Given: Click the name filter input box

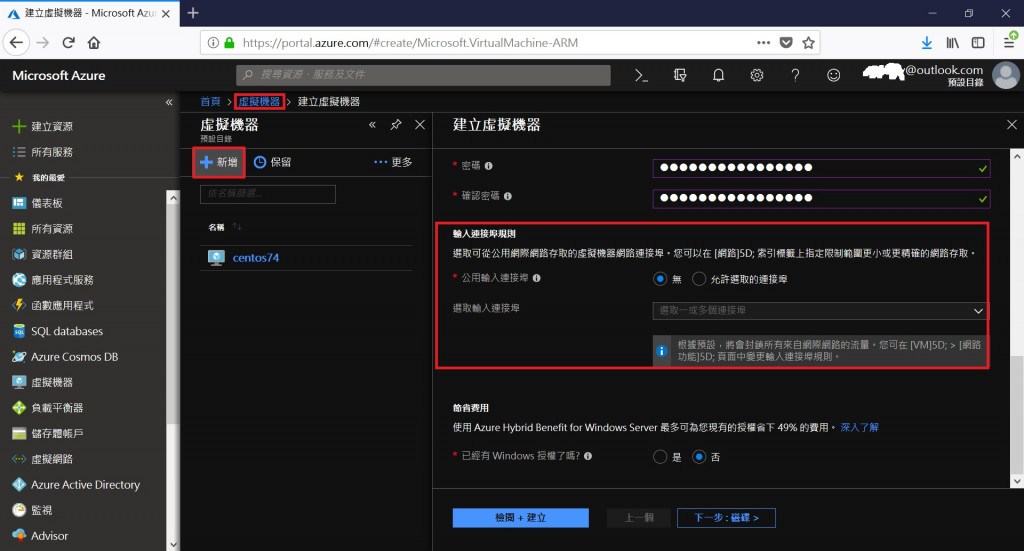Looking at the screenshot, I should pos(268,194).
